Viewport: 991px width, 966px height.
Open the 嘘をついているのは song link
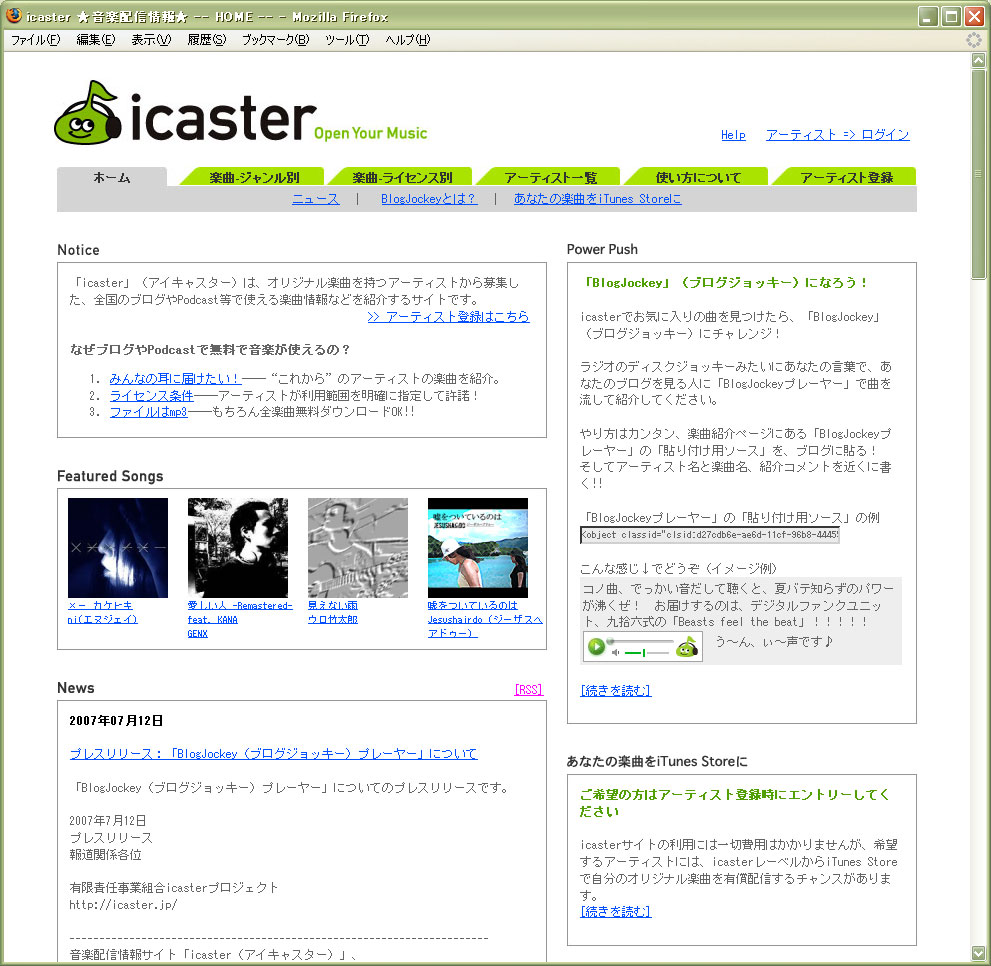(472, 606)
